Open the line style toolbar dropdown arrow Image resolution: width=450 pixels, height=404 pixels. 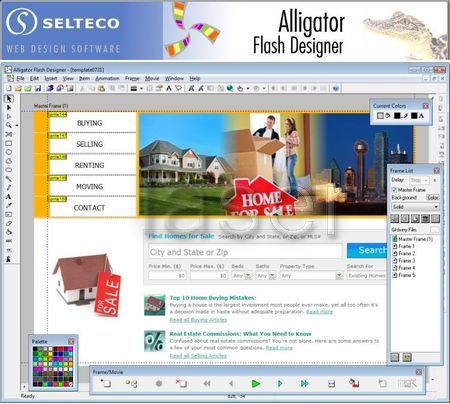142,88
